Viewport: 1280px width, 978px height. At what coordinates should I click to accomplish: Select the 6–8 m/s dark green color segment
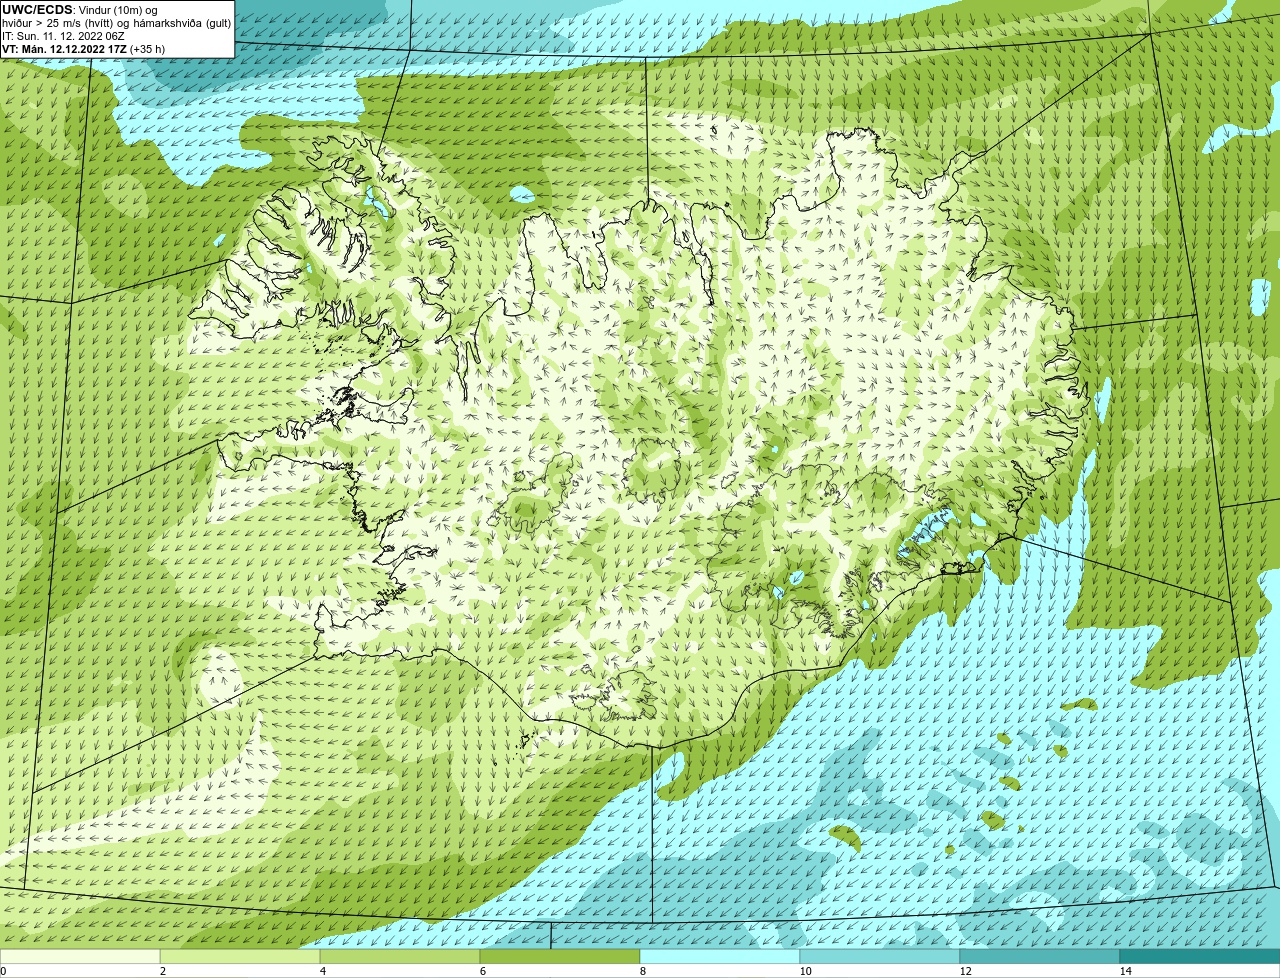(x=560, y=956)
